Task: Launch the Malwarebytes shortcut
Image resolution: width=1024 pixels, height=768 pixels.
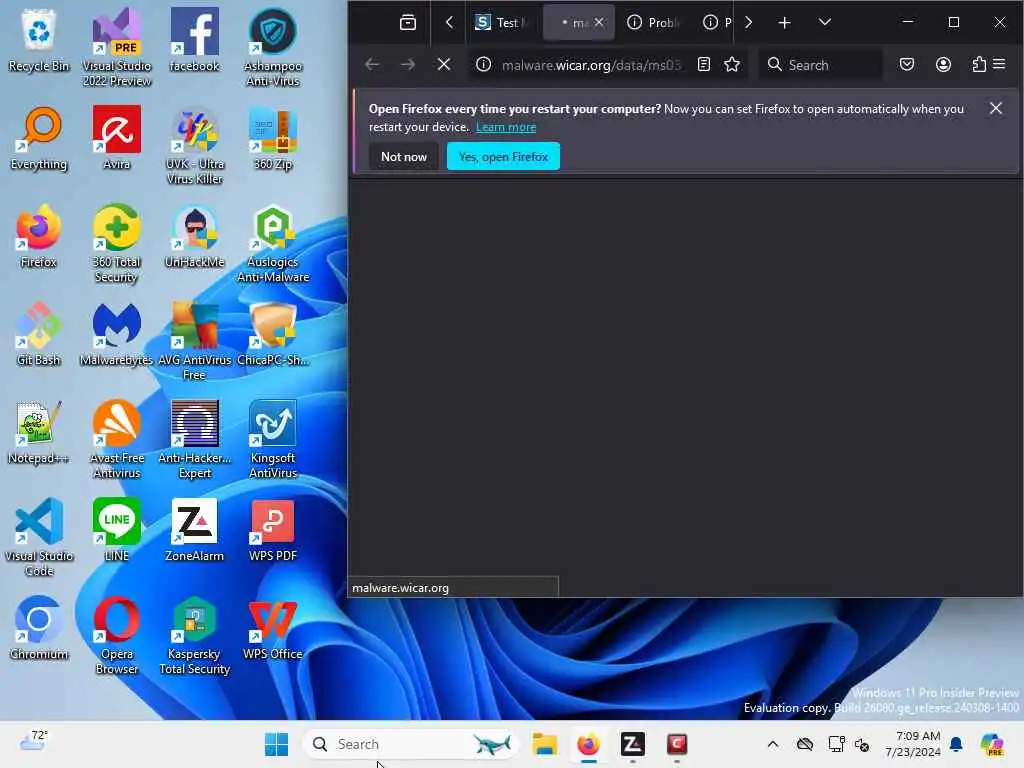Action: point(116,335)
